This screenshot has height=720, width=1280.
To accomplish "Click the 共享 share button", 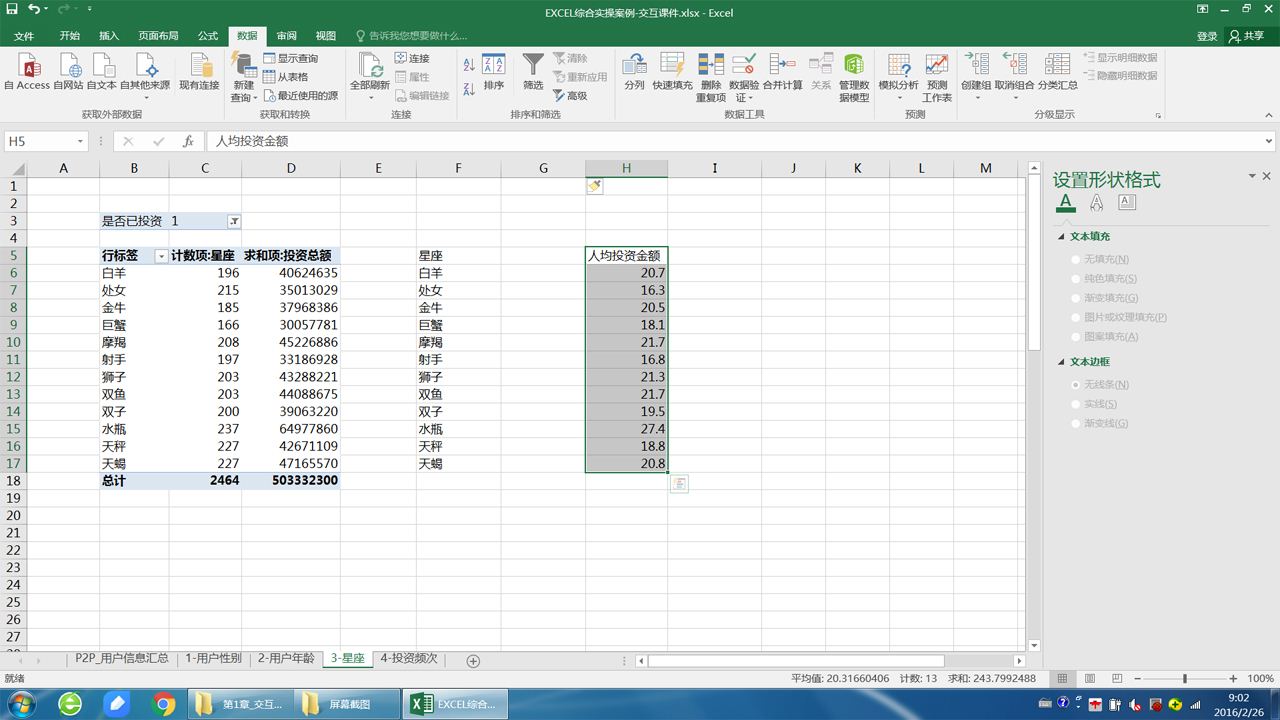I will (1247, 36).
